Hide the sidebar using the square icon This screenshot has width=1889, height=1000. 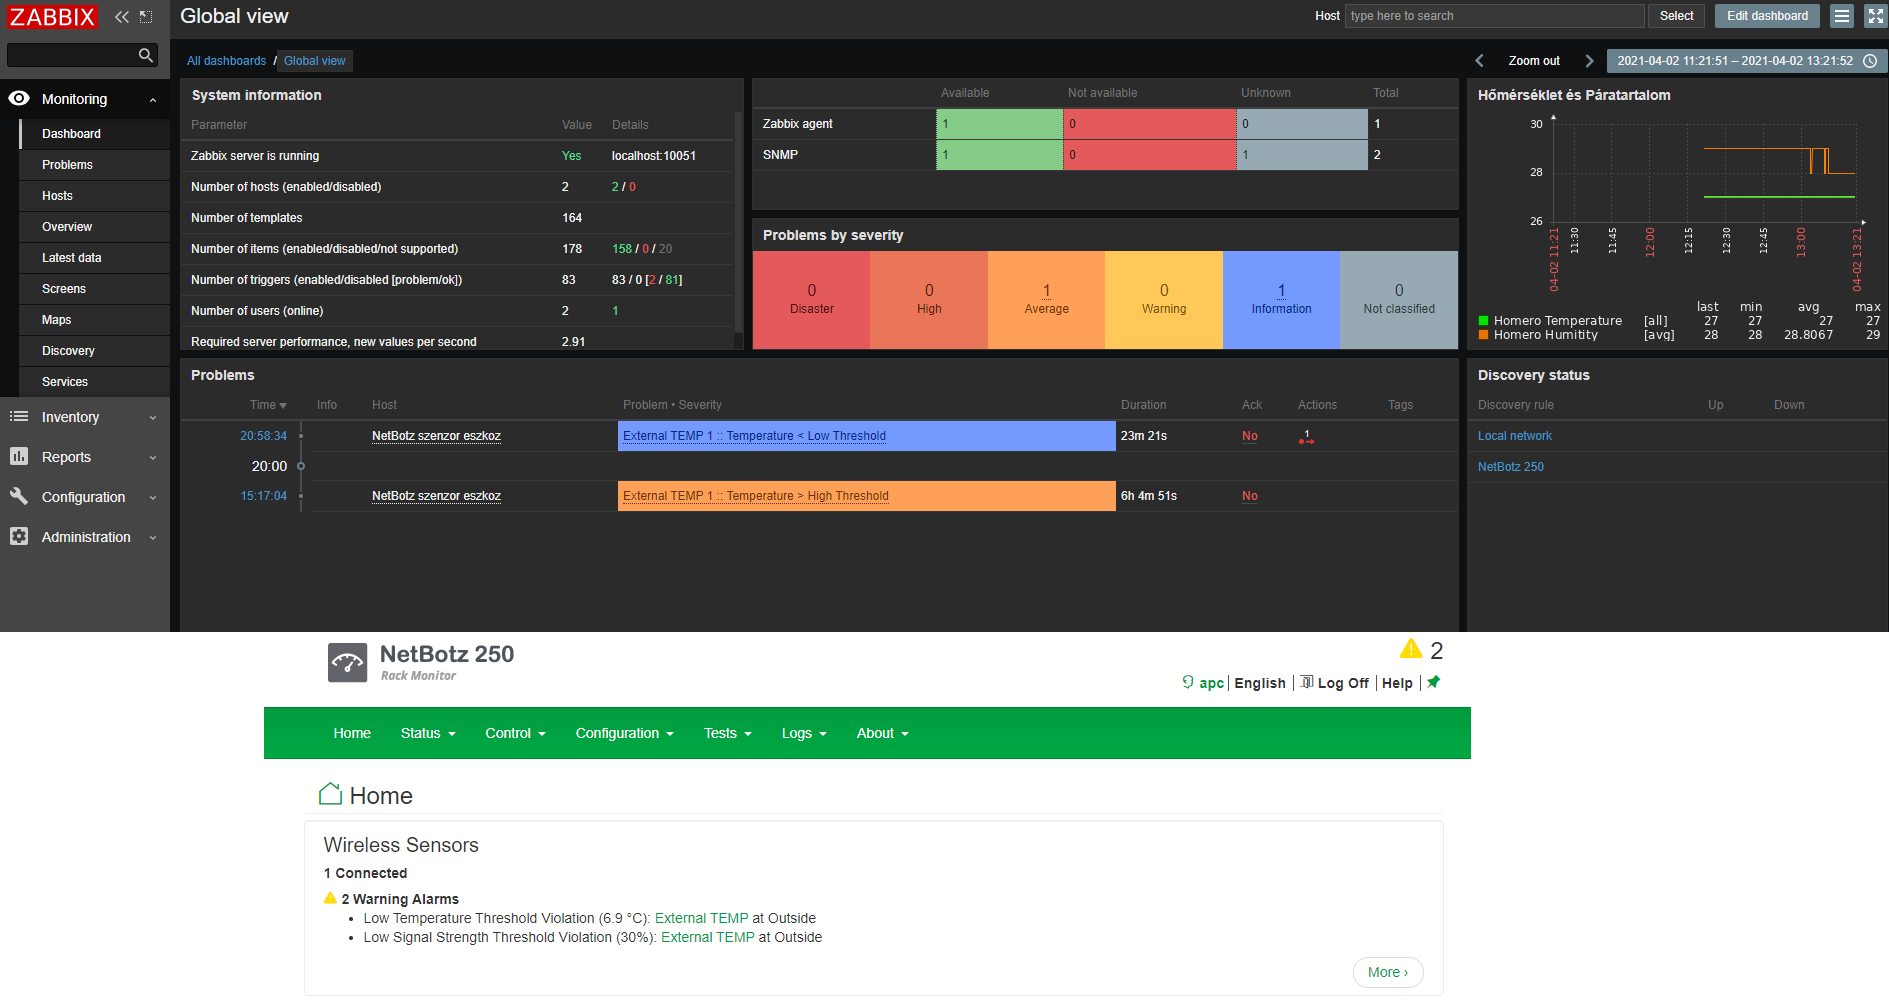click(146, 17)
